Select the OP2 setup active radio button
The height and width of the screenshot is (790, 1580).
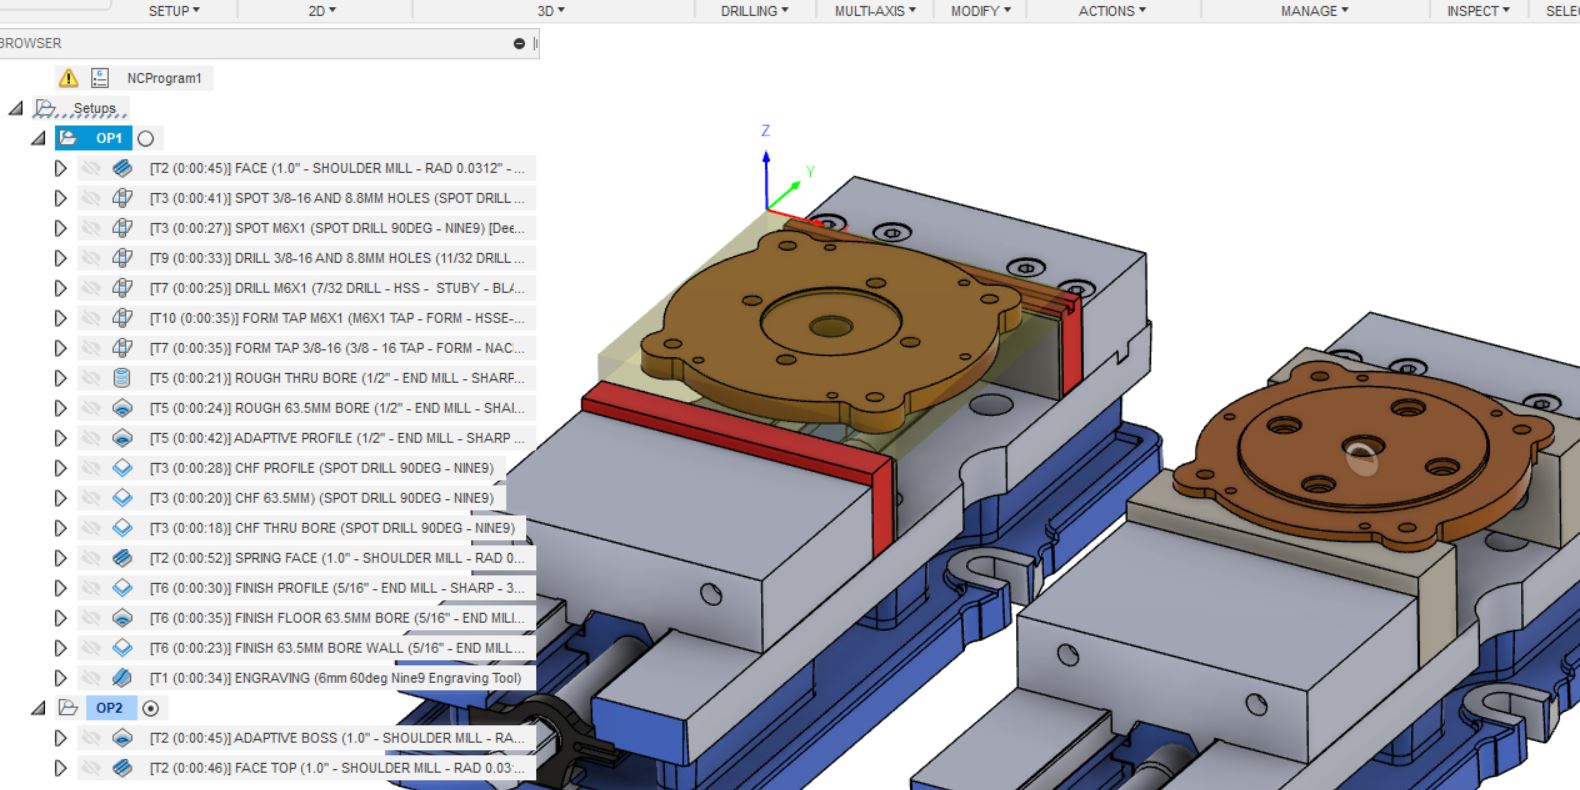(x=151, y=708)
